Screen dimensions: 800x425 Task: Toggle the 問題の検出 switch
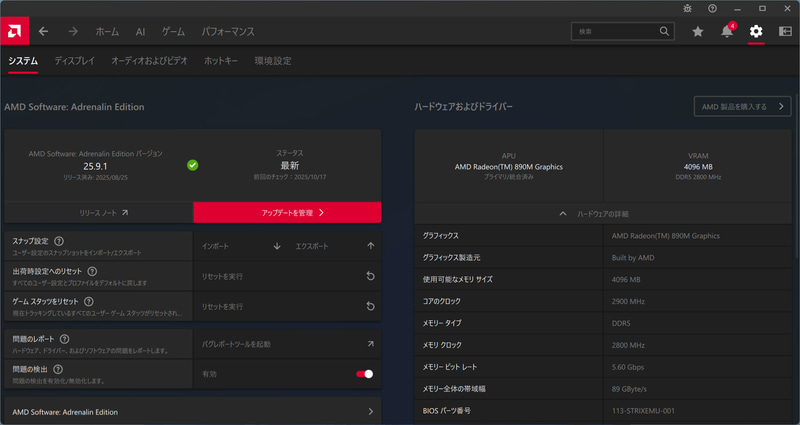365,374
